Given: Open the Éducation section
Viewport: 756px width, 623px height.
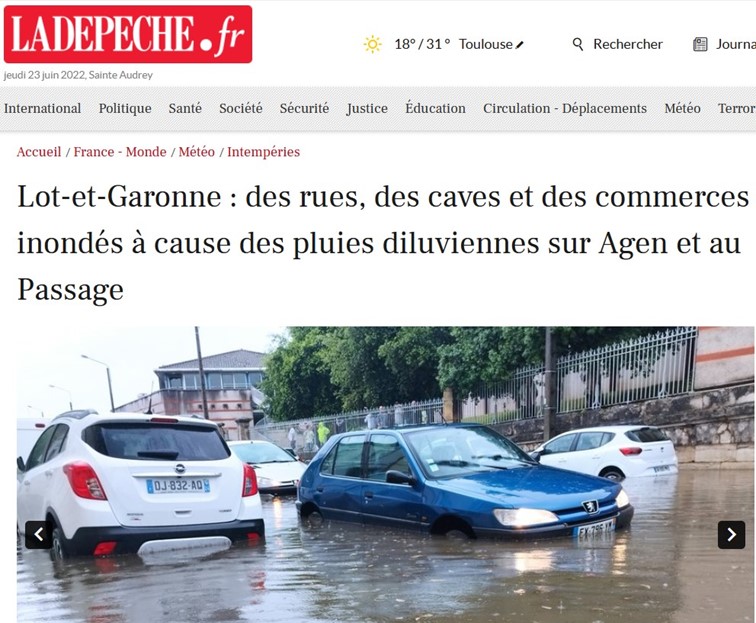Looking at the screenshot, I should [435, 108].
